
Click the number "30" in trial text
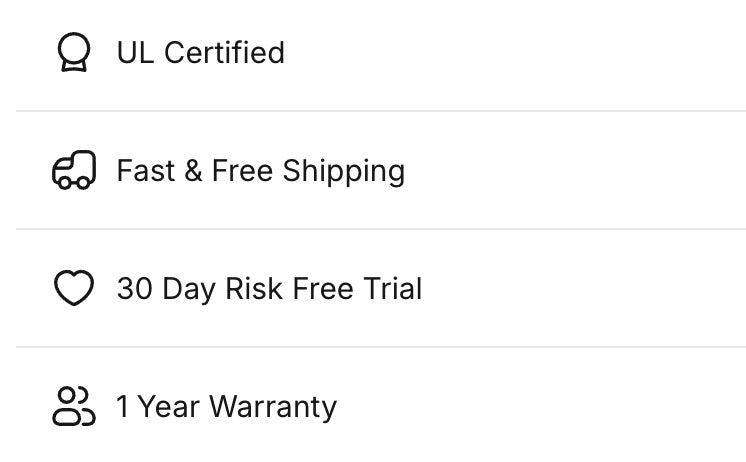[135, 288]
